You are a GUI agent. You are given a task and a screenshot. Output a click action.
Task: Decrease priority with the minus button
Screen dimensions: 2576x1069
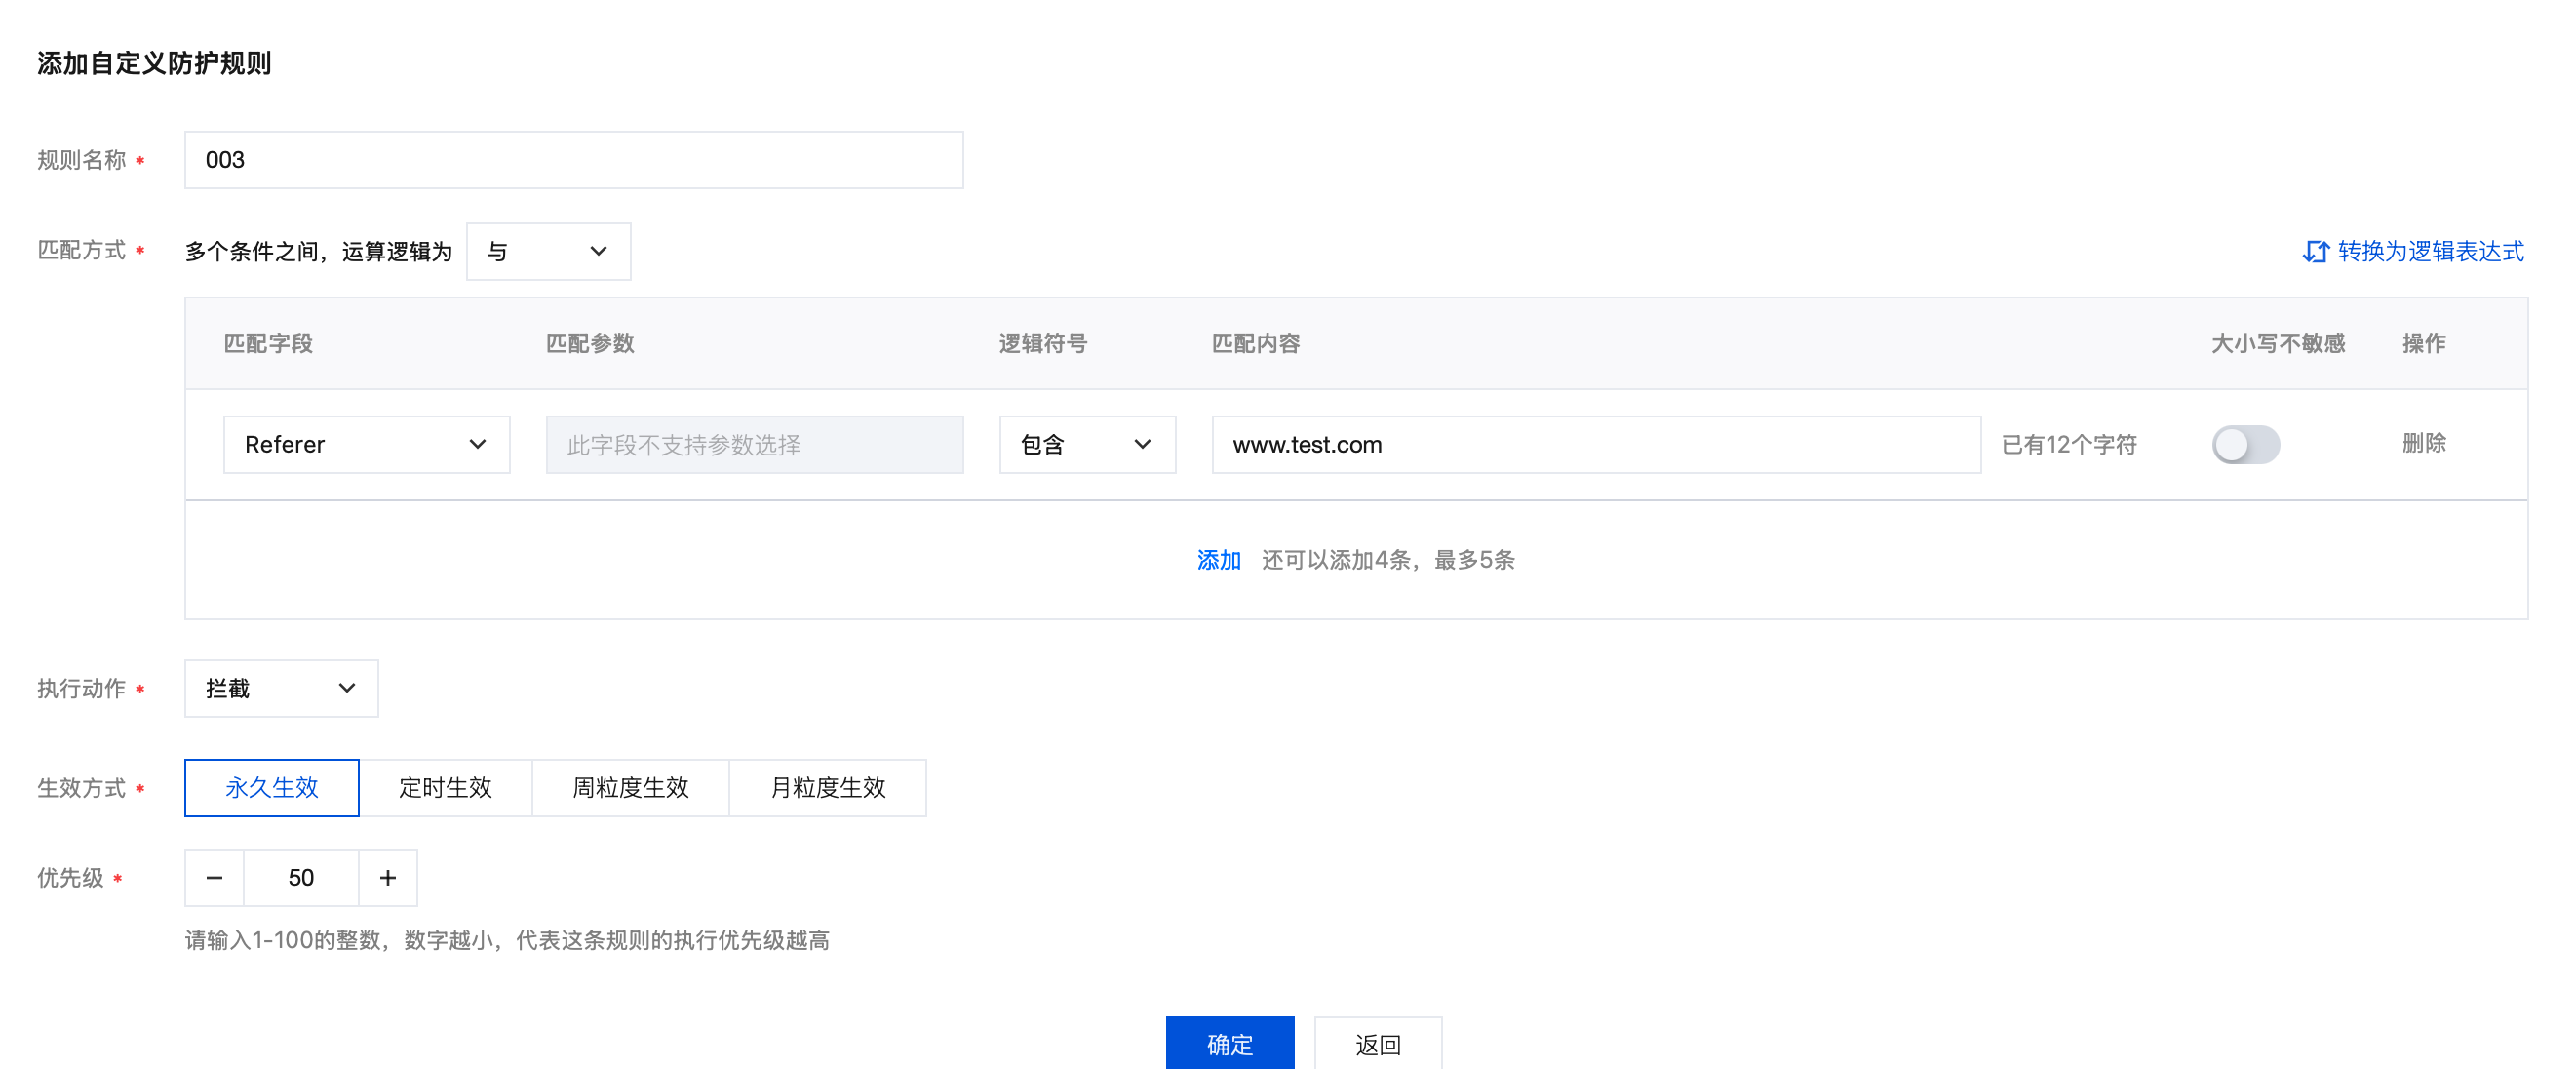point(214,877)
